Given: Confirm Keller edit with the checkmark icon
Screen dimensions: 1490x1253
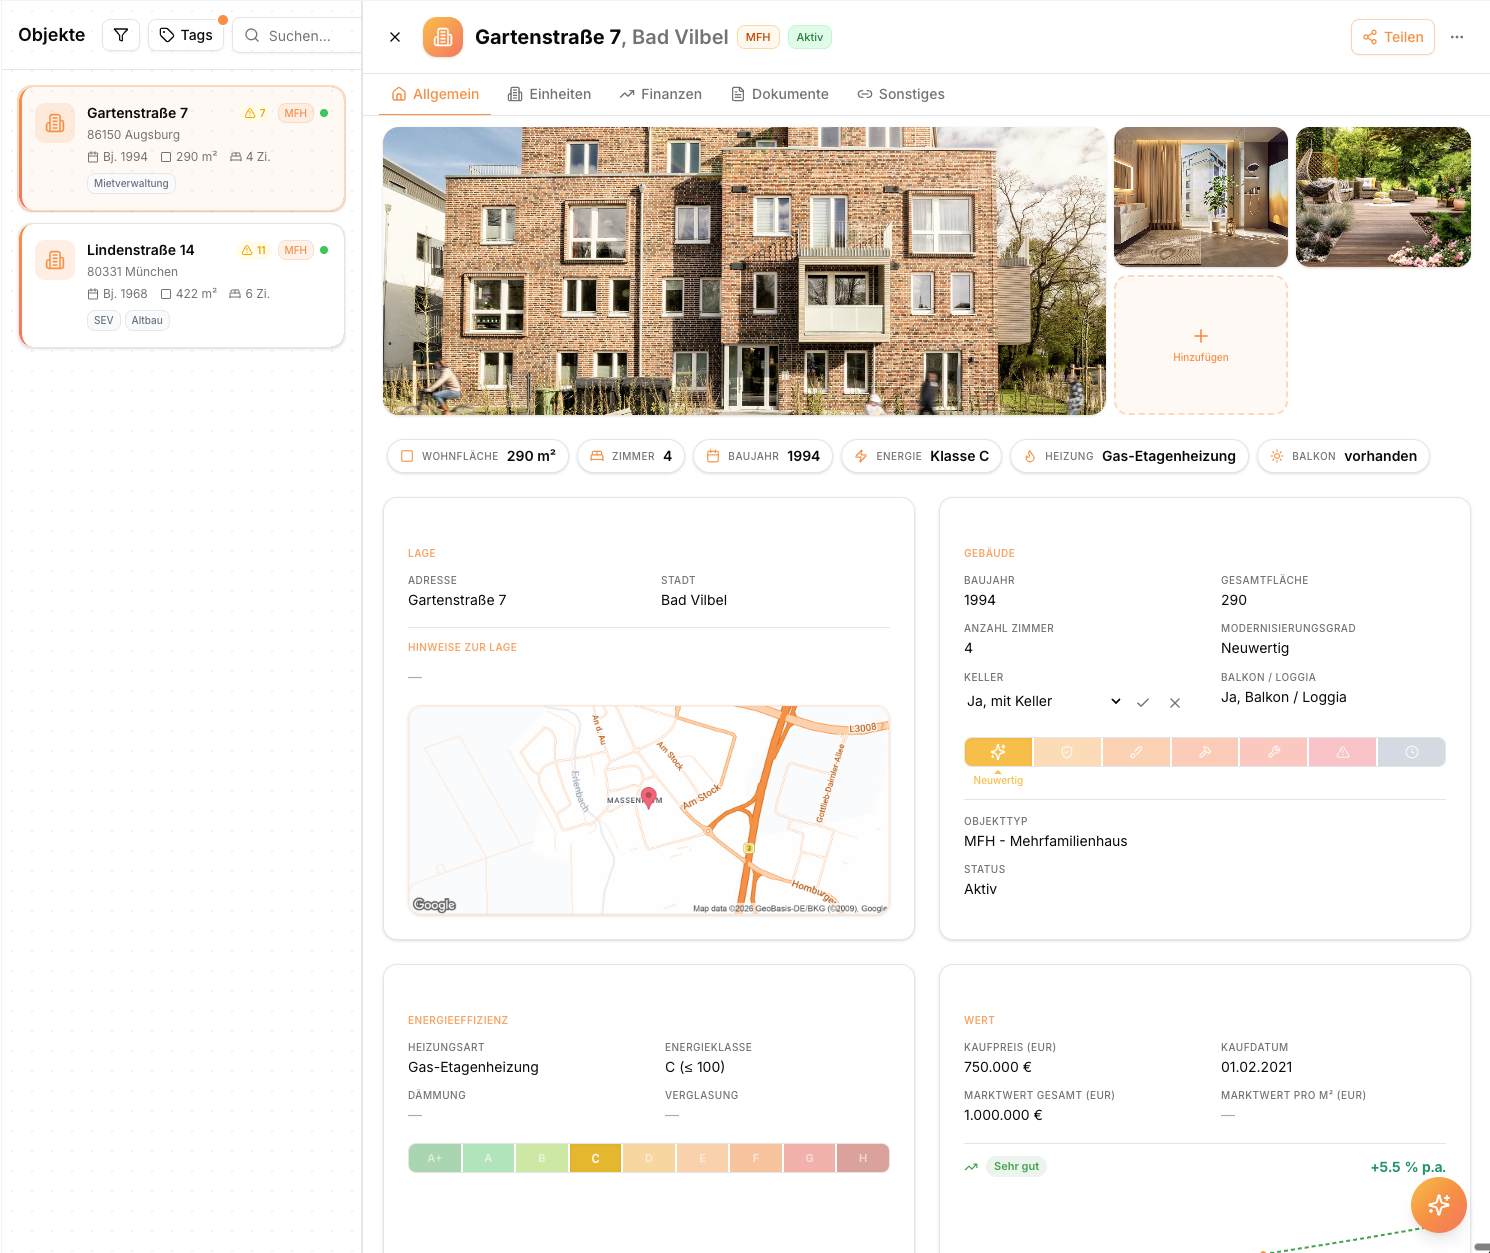Looking at the screenshot, I should (x=1143, y=702).
